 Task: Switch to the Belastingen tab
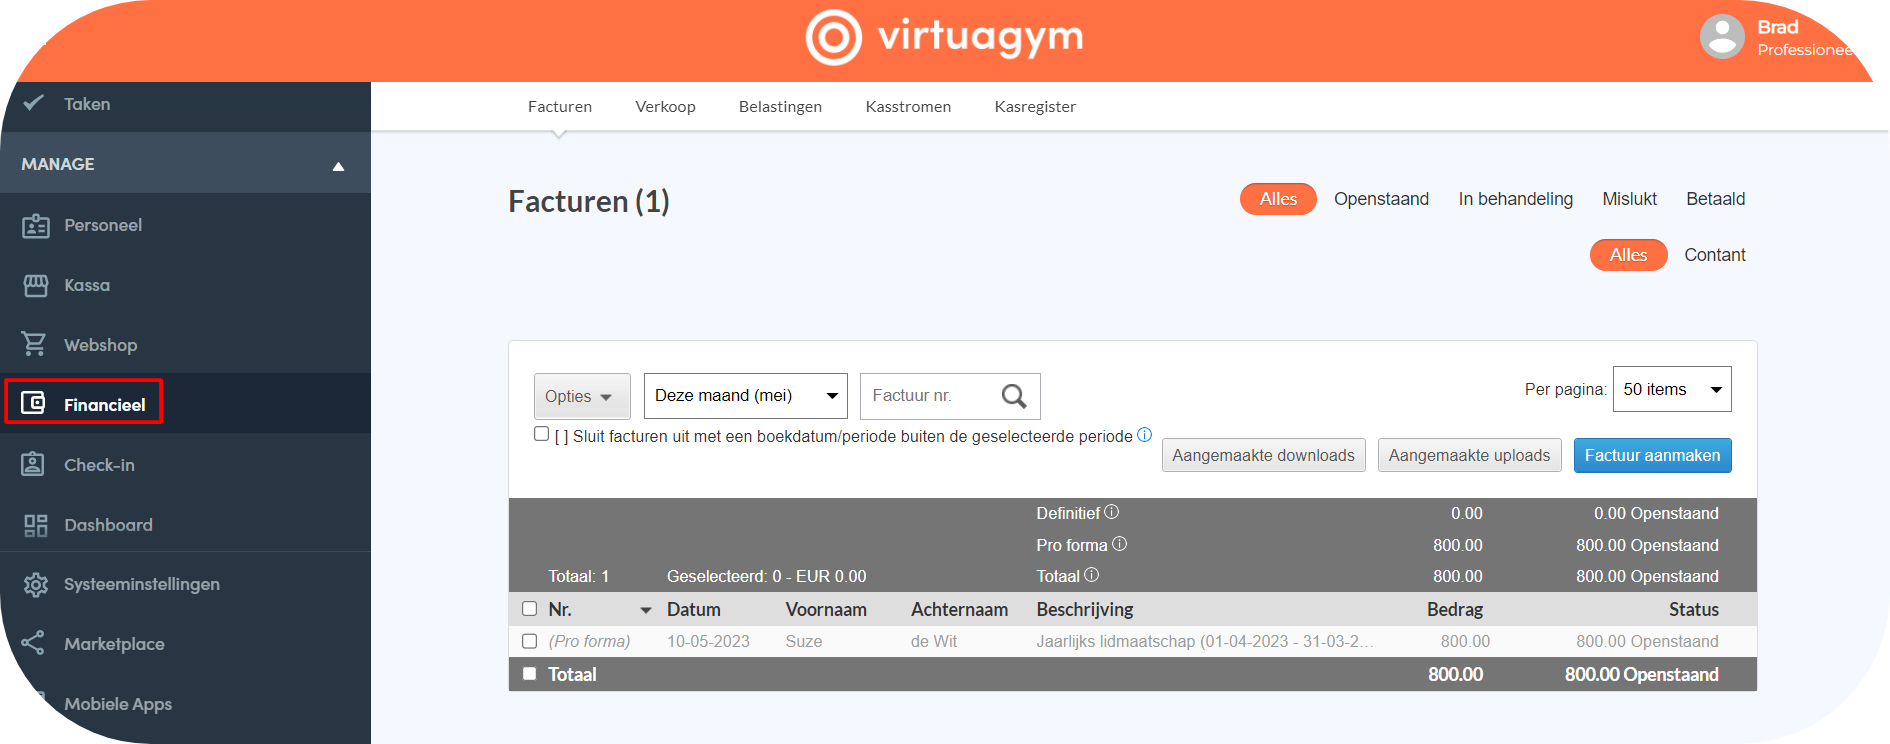(780, 106)
